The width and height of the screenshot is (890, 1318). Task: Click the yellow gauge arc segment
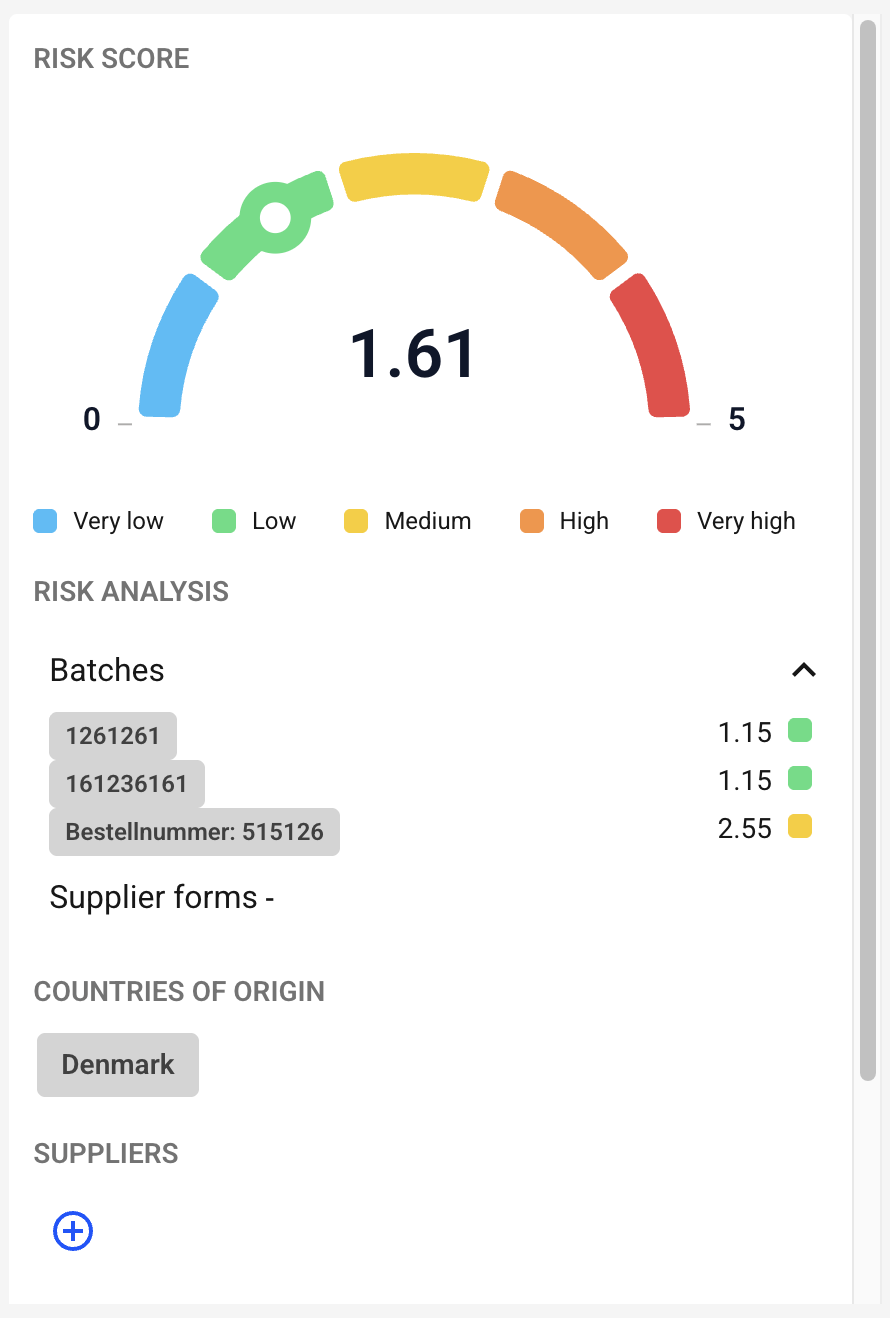(x=414, y=176)
